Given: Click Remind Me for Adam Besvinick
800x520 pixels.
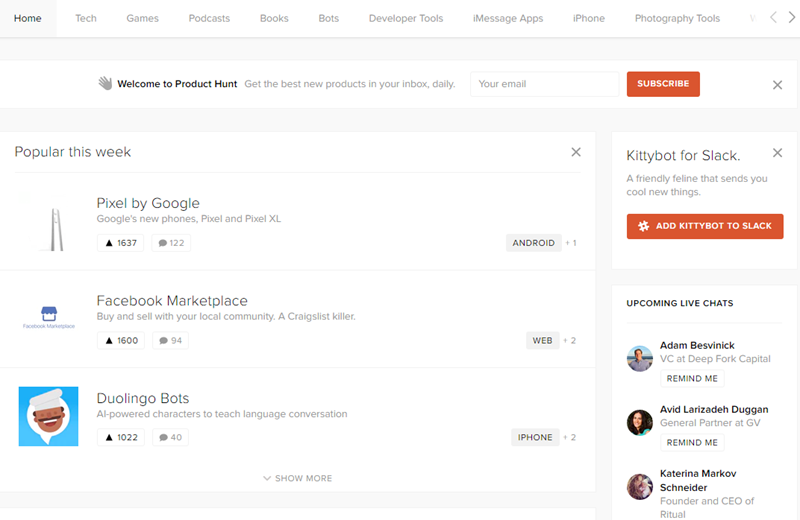Looking at the screenshot, I should (x=692, y=379).
